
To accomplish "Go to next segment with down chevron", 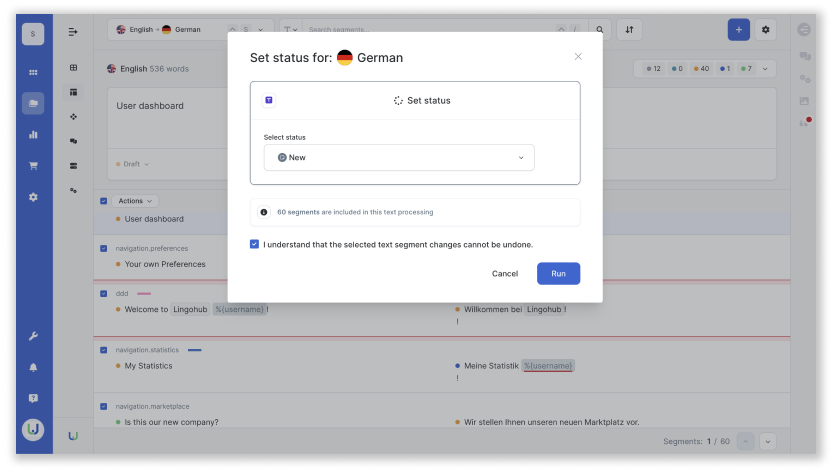I will [767, 441].
